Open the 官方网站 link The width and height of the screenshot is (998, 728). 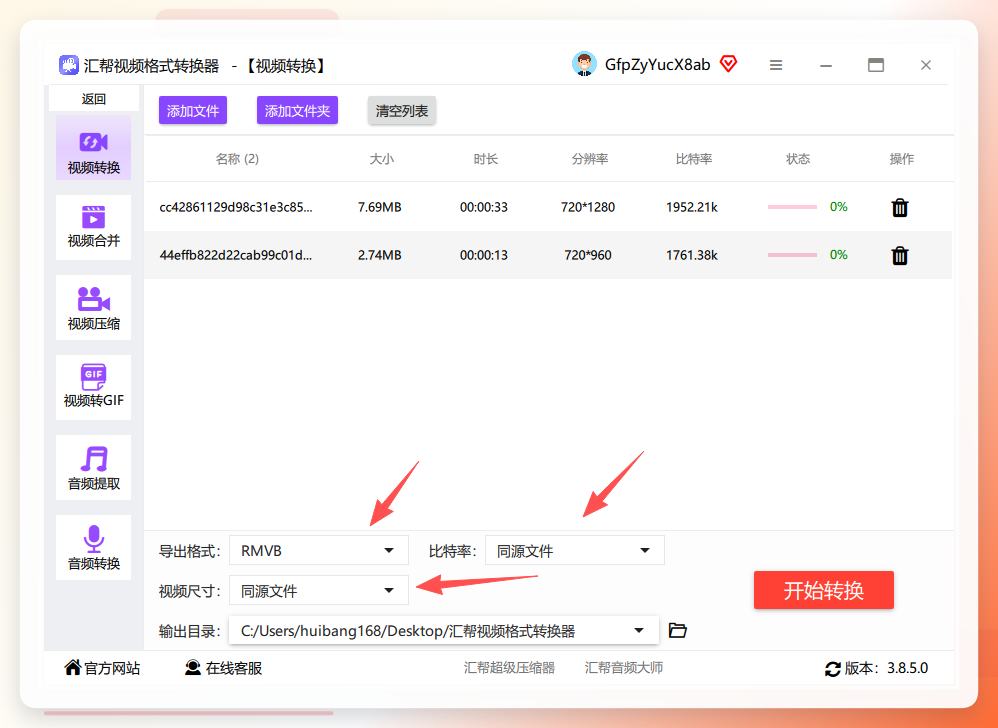[112, 668]
